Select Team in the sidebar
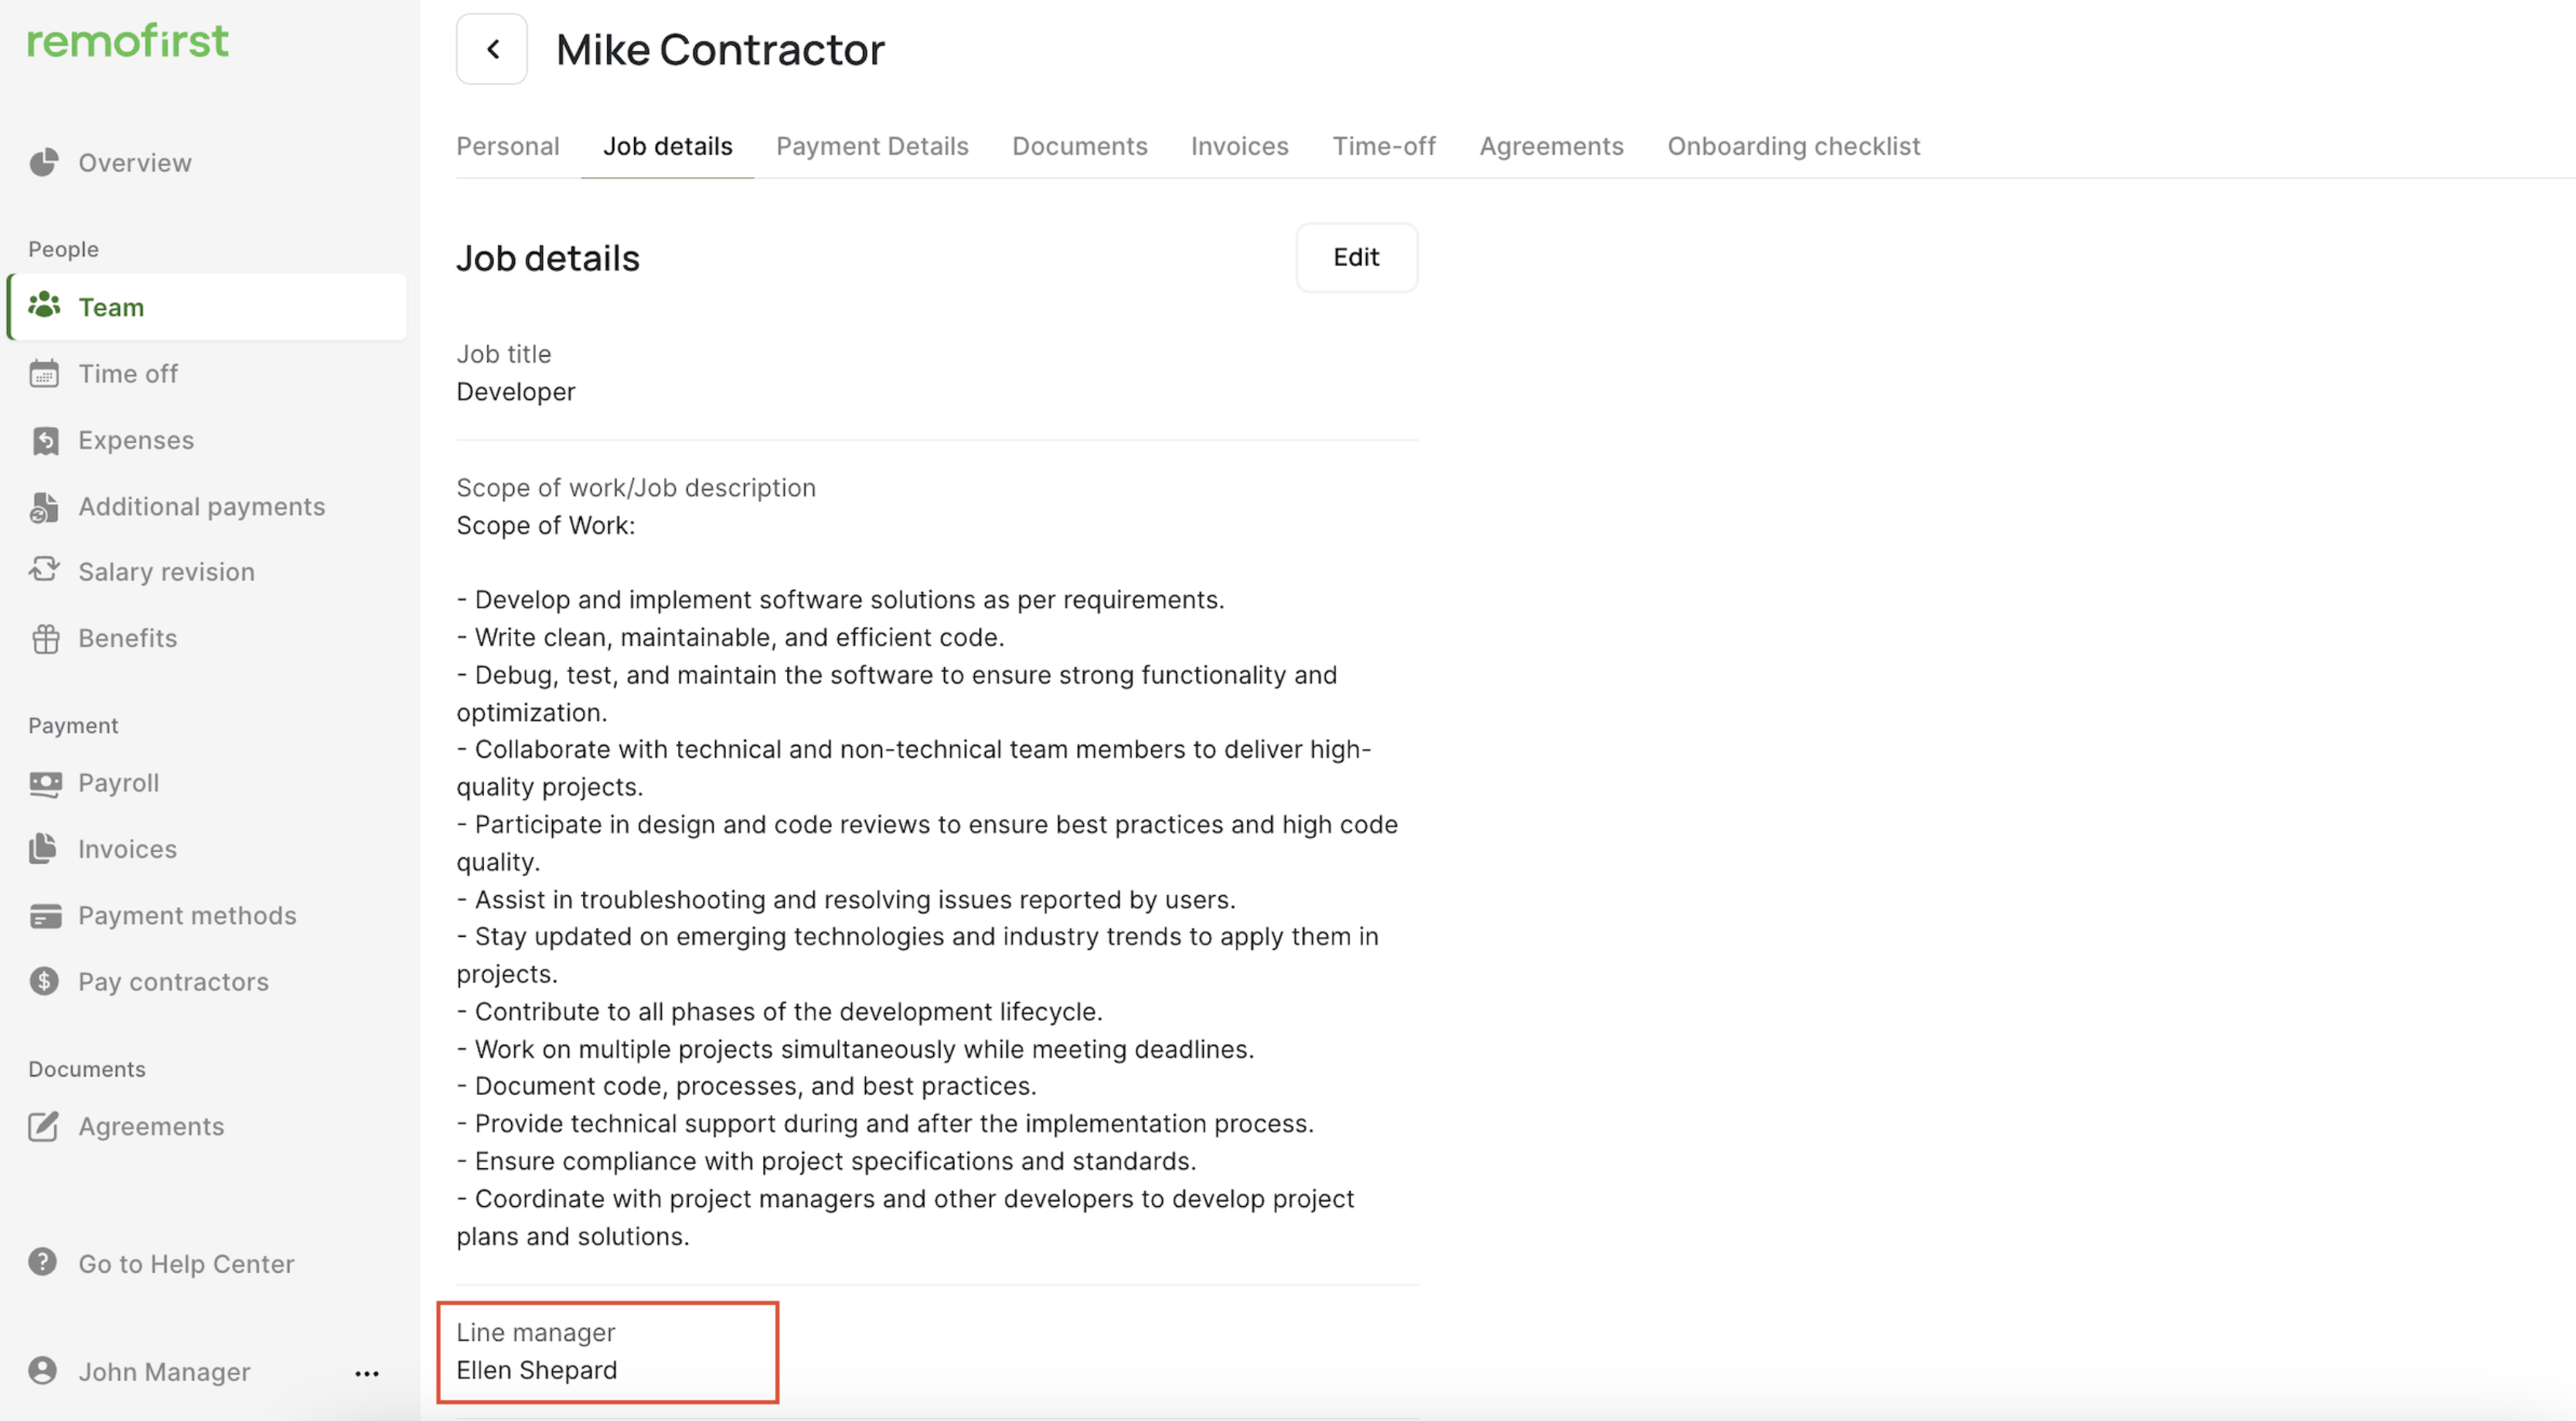Image resolution: width=2576 pixels, height=1421 pixels. point(111,307)
